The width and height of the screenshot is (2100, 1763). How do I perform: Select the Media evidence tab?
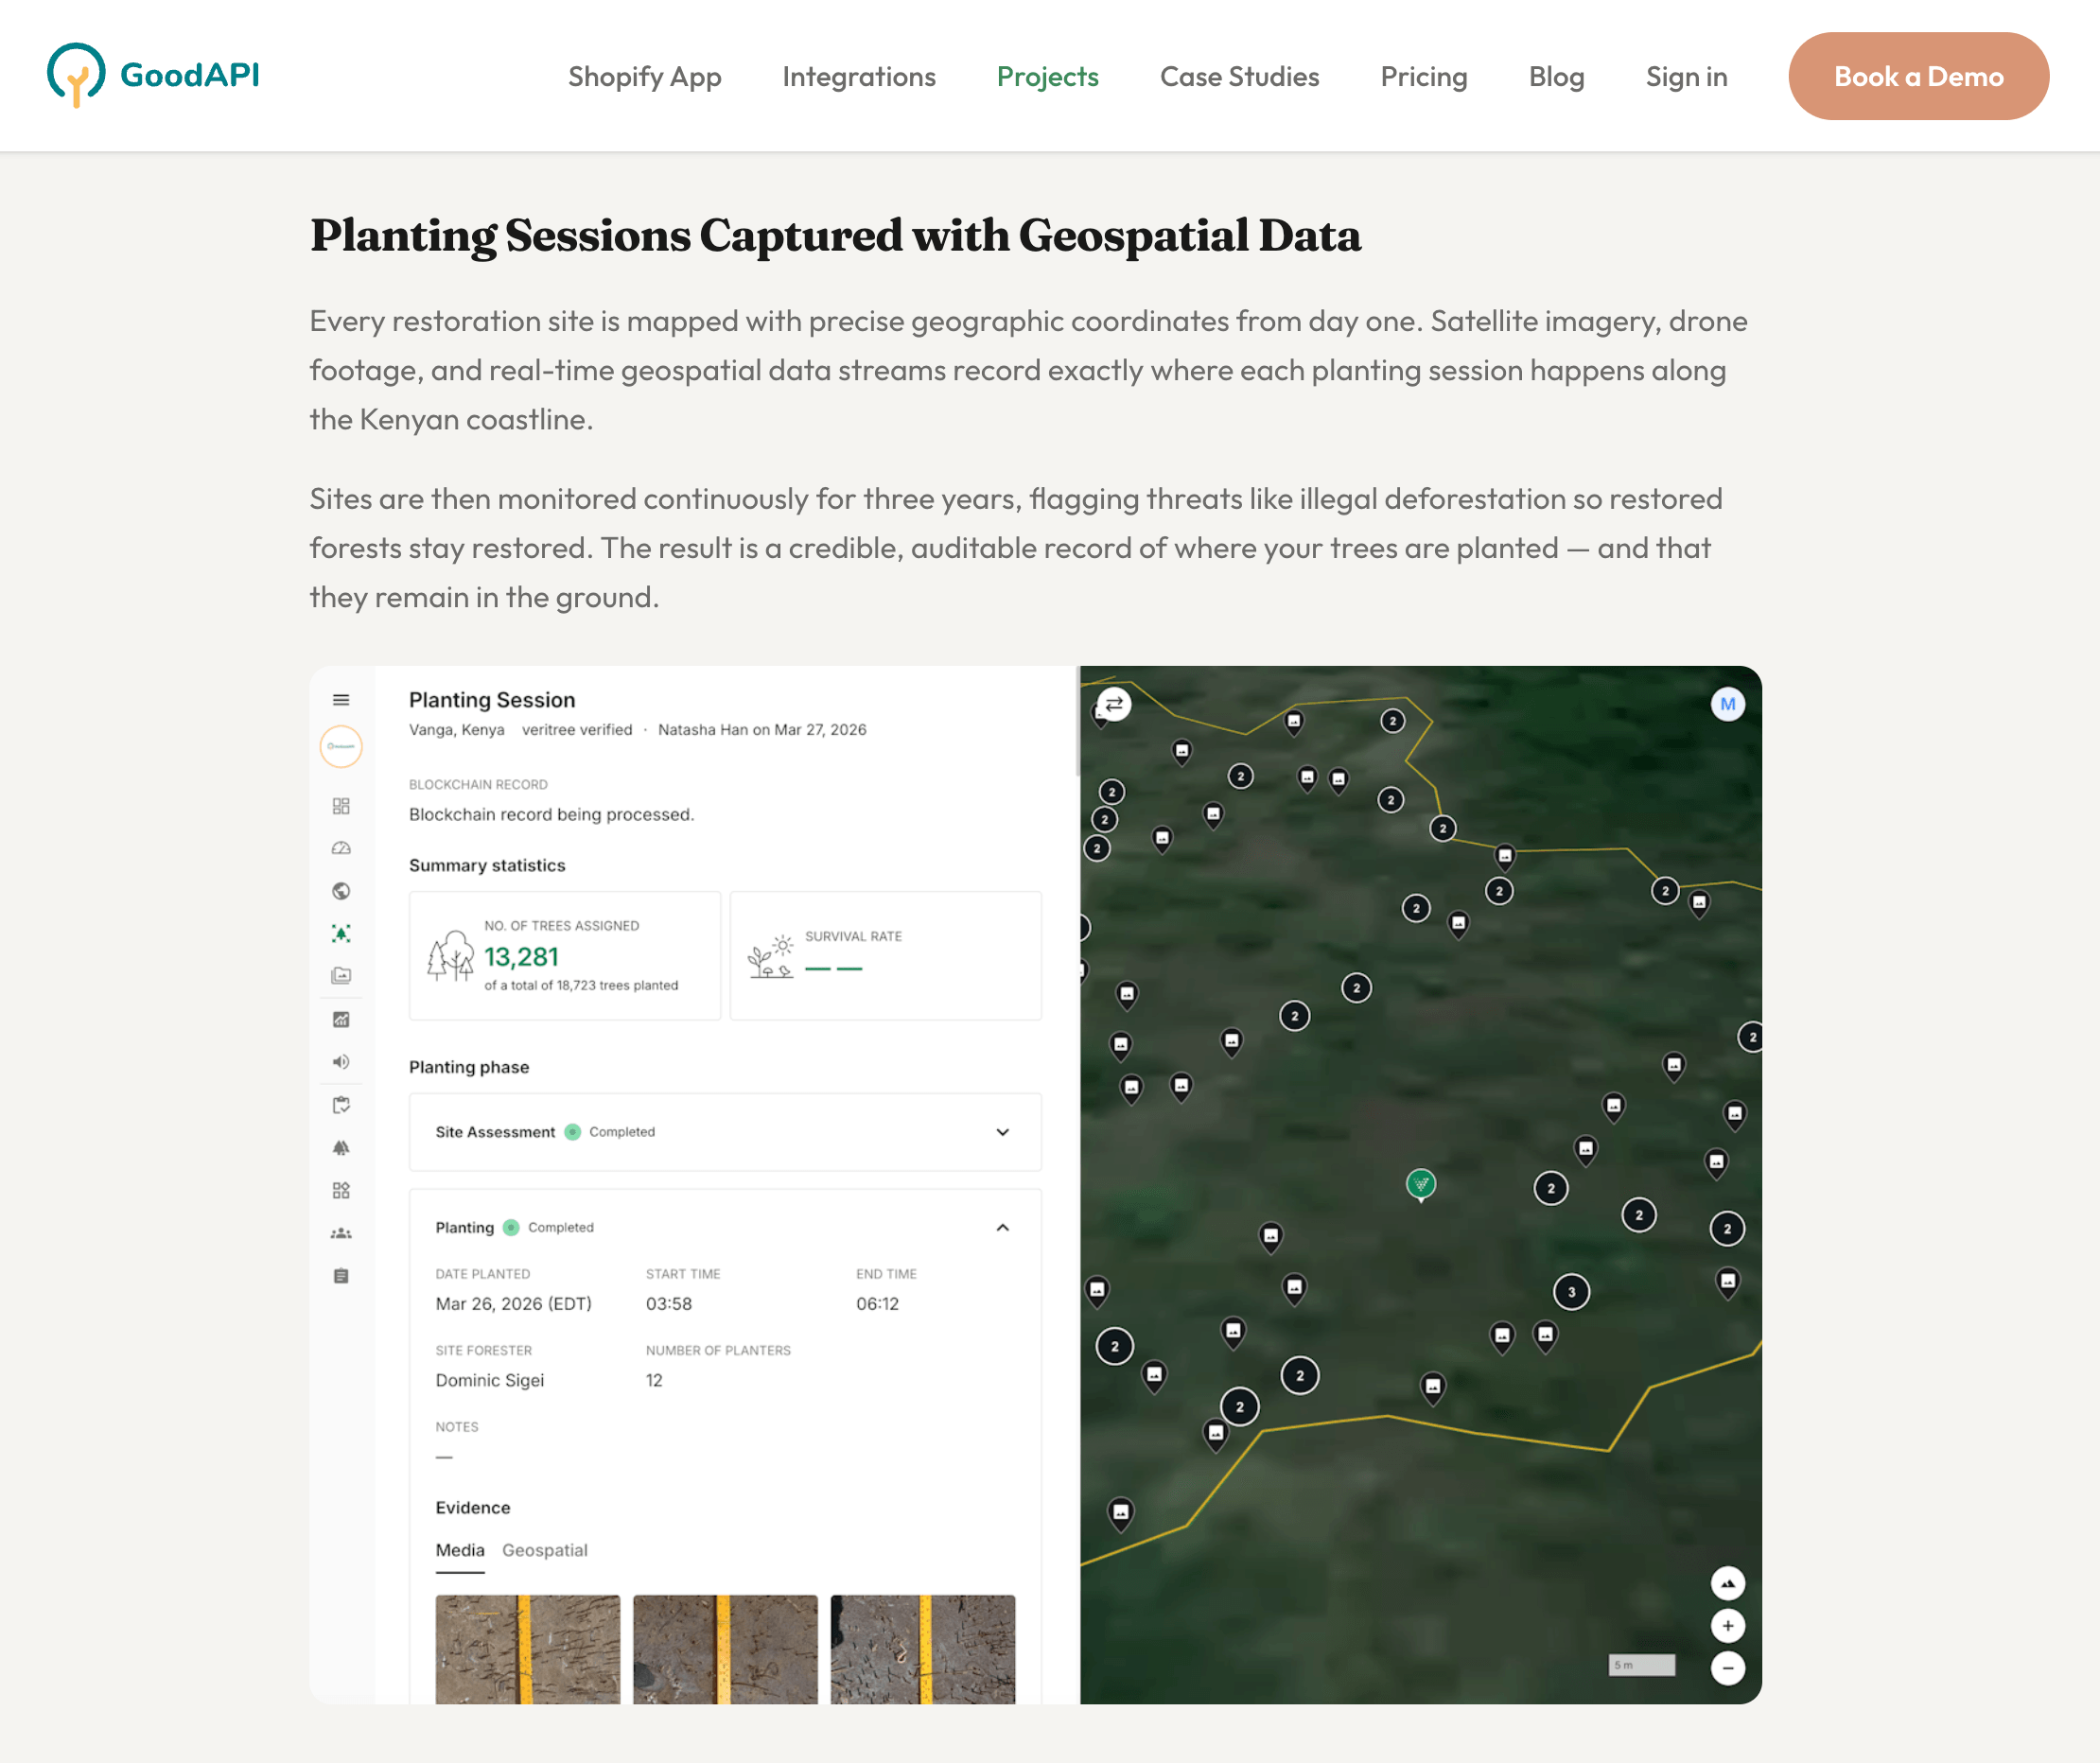[460, 1550]
